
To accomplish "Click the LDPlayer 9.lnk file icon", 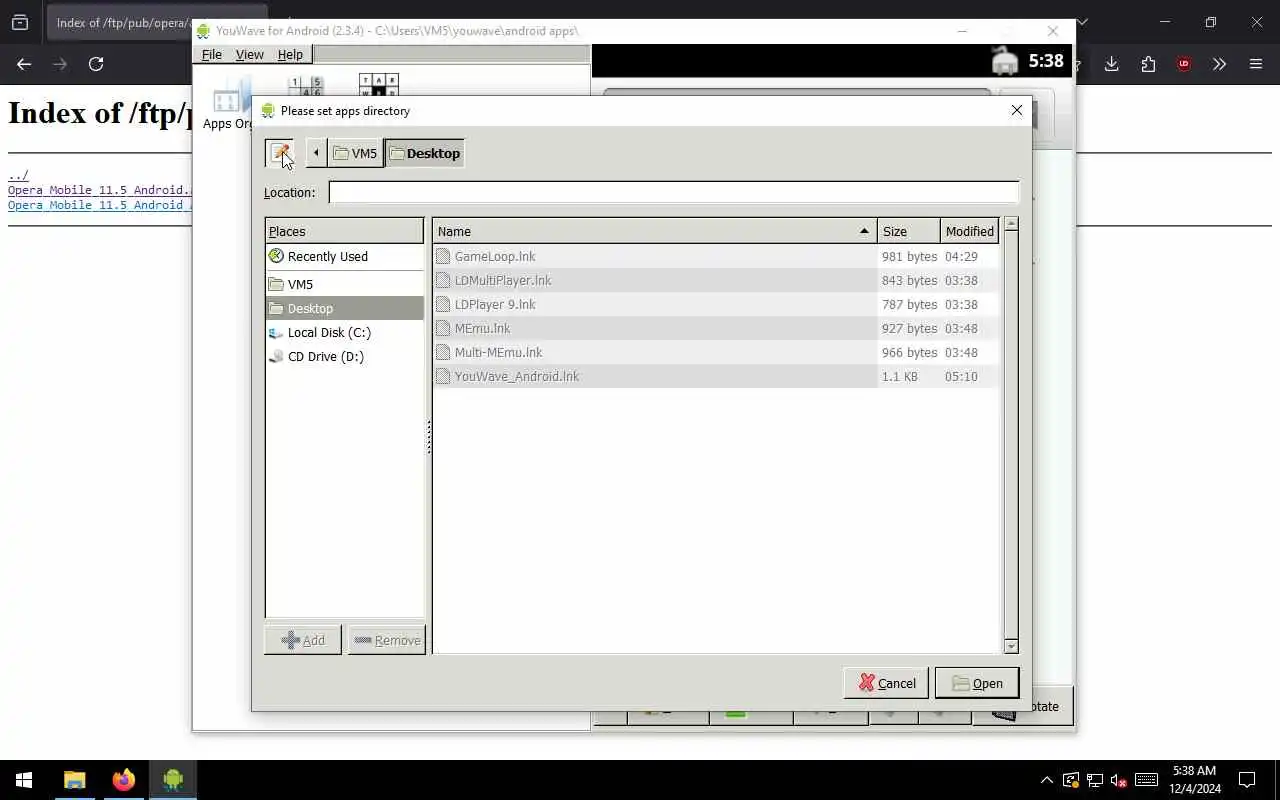I will tap(443, 304).
